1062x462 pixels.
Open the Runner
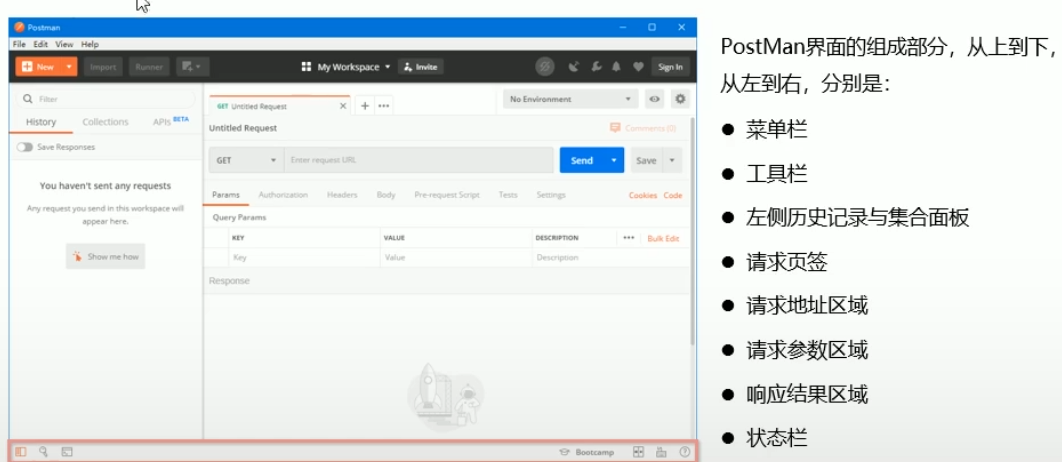(x=148, y=66)
